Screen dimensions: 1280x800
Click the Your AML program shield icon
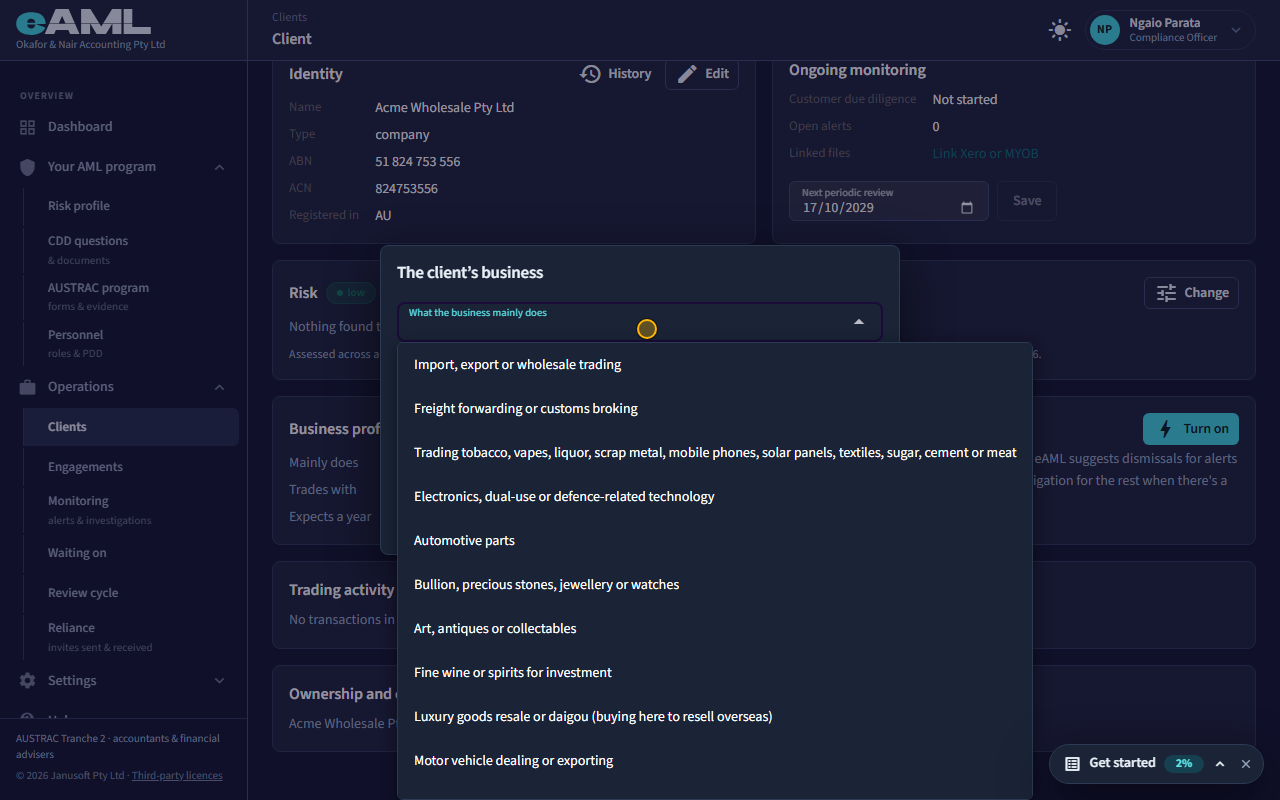pos(28,167)
